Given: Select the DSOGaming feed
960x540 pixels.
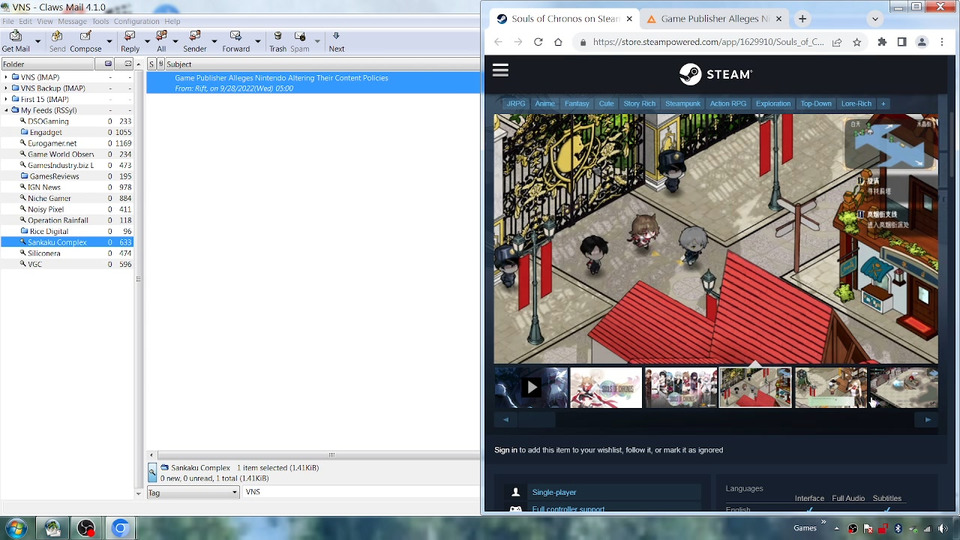Looking at the screenshot, I should pos(48,121).
